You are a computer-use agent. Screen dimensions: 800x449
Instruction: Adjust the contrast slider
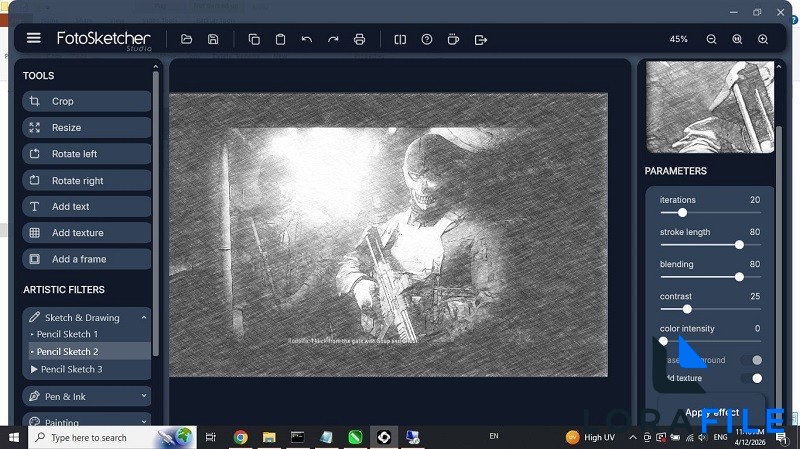coord(710,309)
